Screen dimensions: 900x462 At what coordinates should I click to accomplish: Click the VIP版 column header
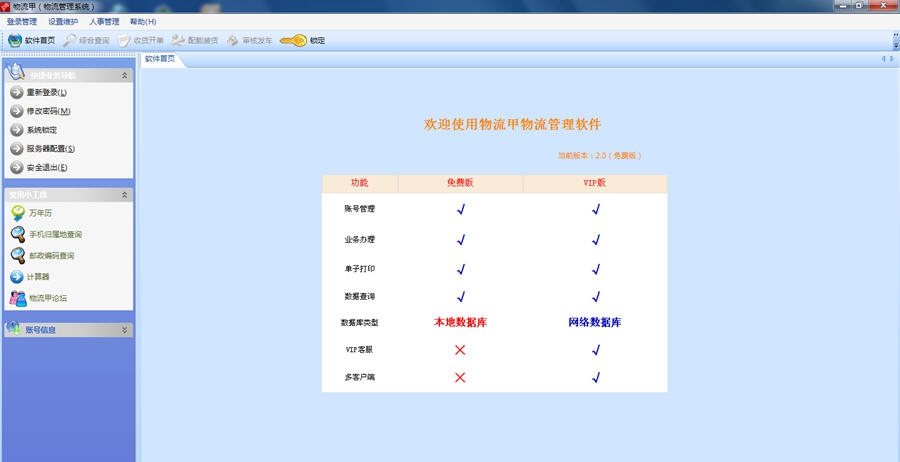tap(595, 184)
